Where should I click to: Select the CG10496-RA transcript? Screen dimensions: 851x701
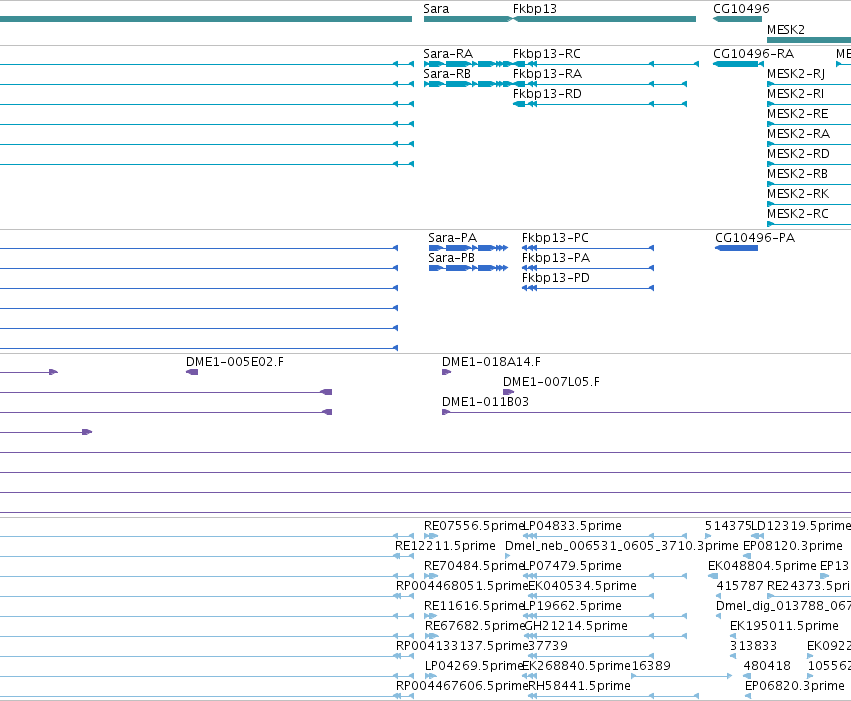coord(739,64)
